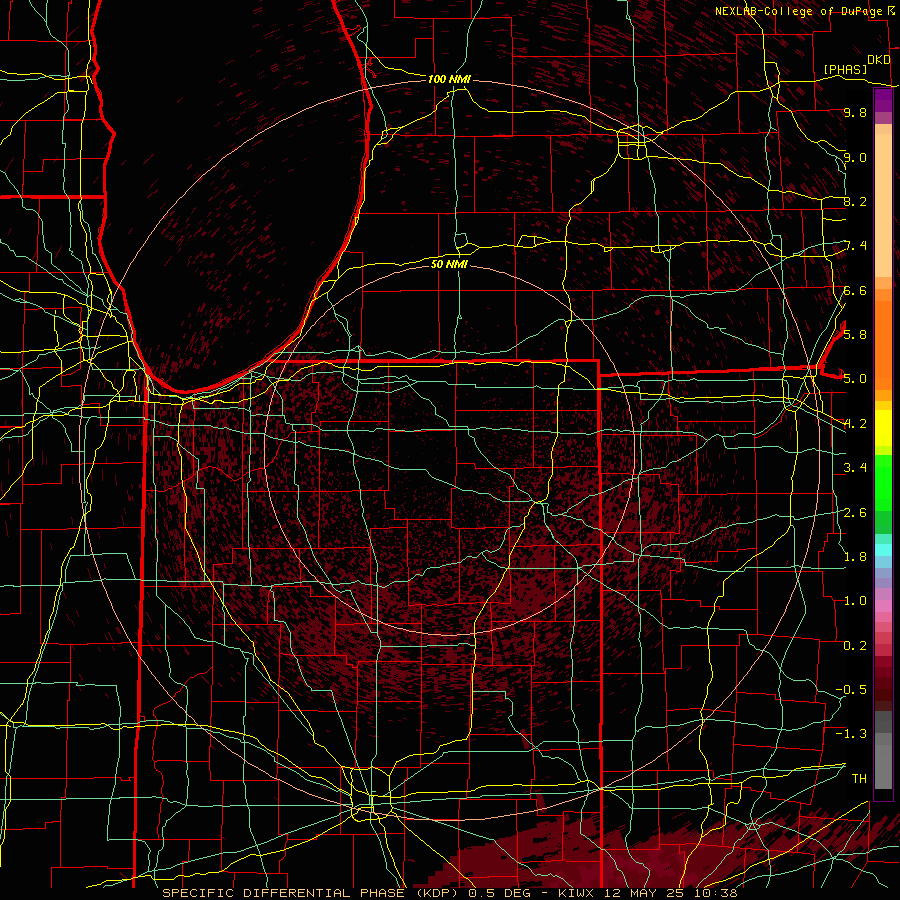
Task: Click the 100 NMI range ring label
Action: pos(449,79)
